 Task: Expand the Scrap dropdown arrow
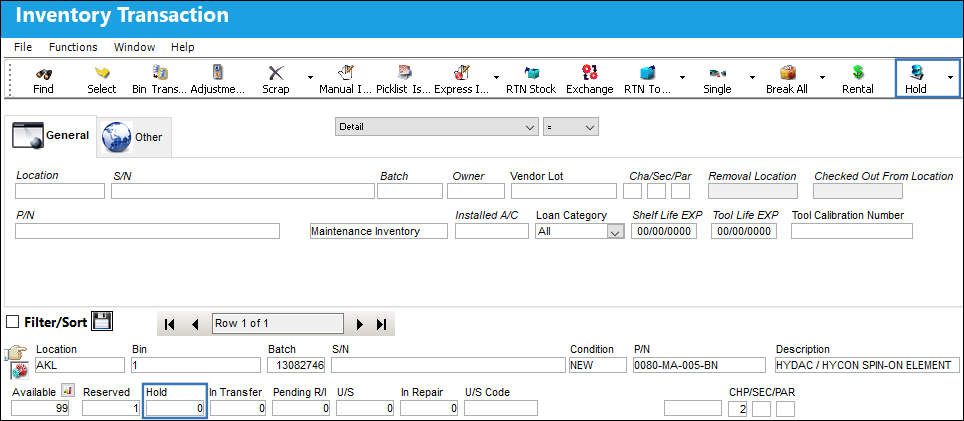(x=310, y=77)
